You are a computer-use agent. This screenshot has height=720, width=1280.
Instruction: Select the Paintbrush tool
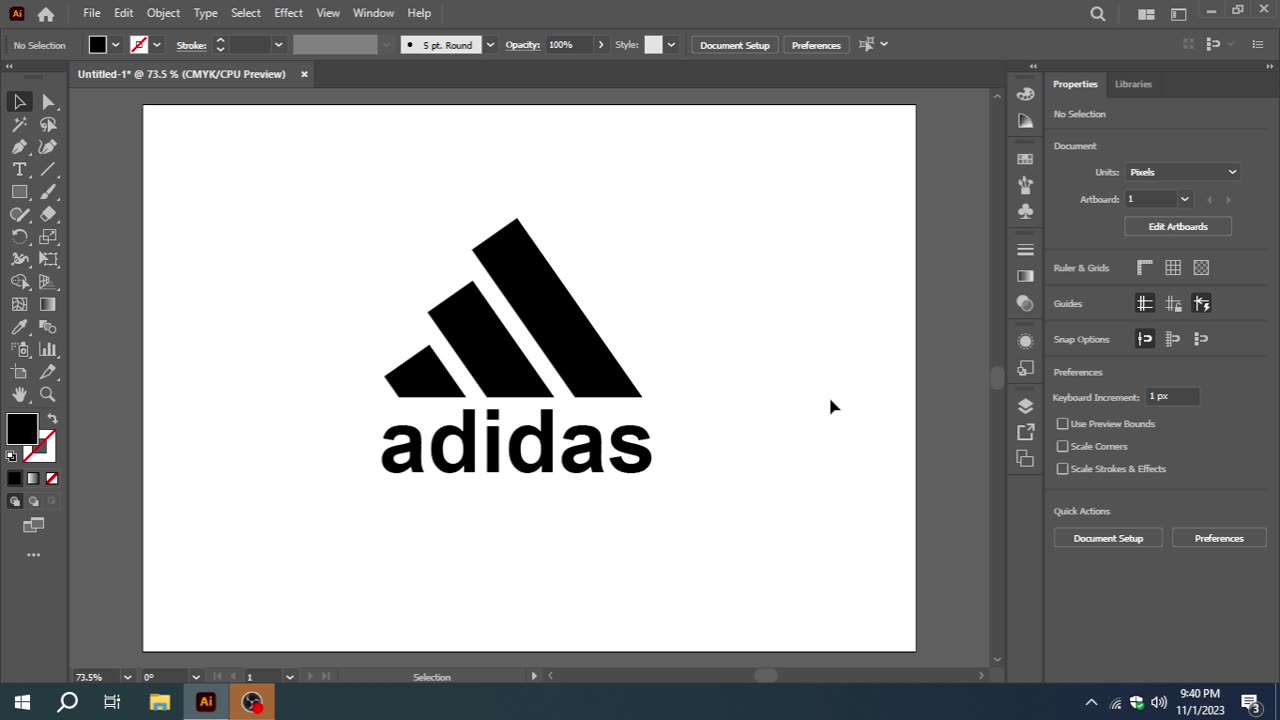48,192
